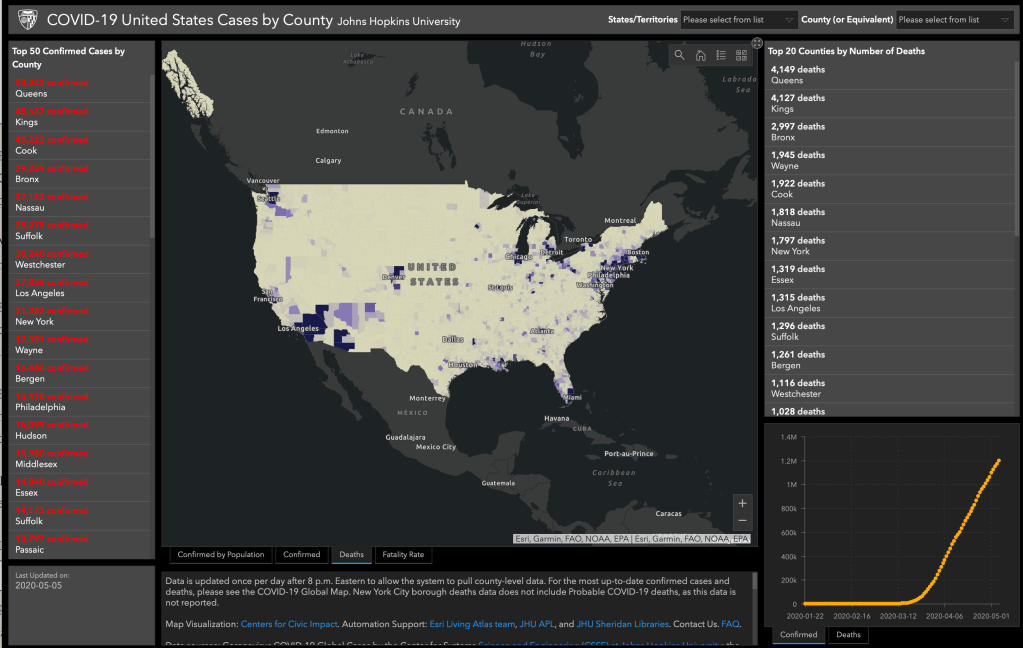Open the County (or Equivalent) dropdown
This screenshot has width=1023, height=648.
[x=954, y=19]
